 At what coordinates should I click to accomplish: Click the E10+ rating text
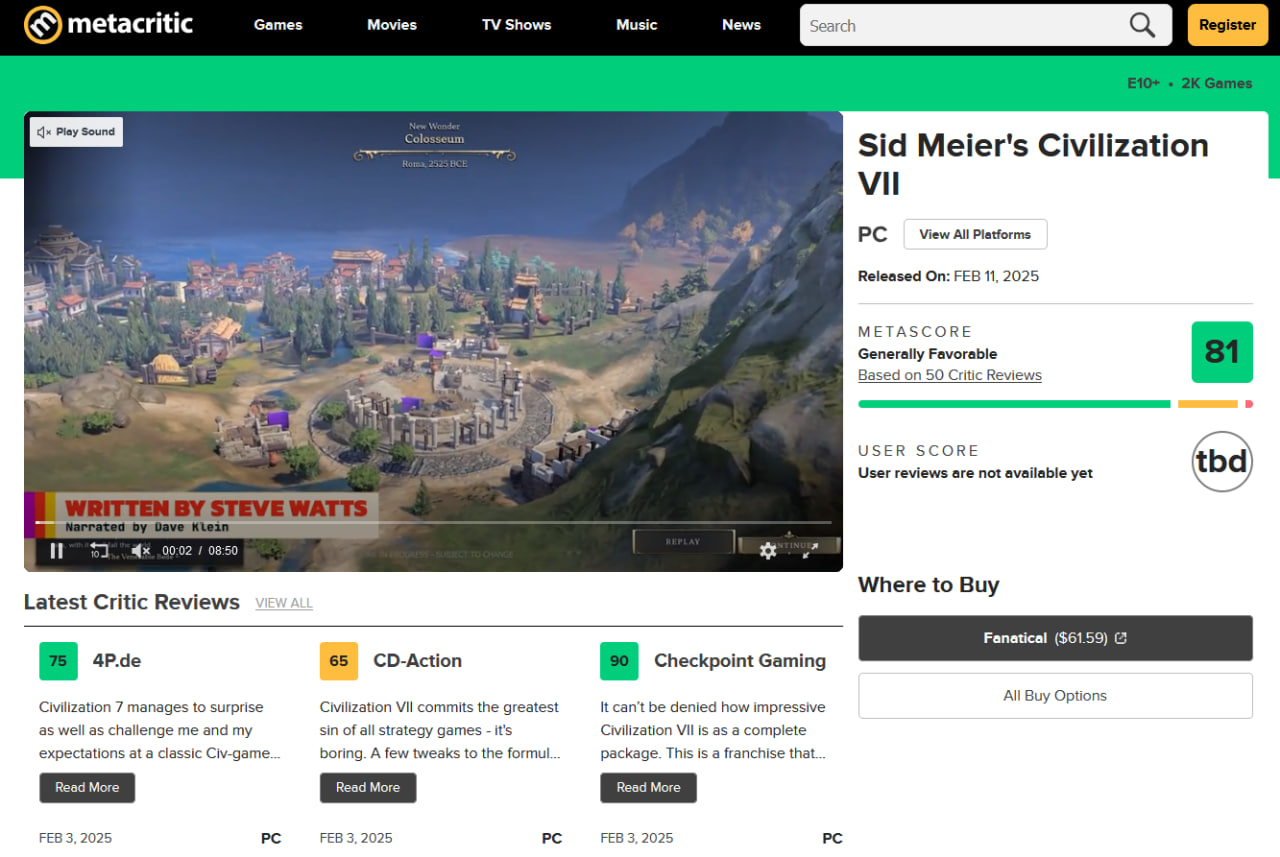click(1143, 83)
